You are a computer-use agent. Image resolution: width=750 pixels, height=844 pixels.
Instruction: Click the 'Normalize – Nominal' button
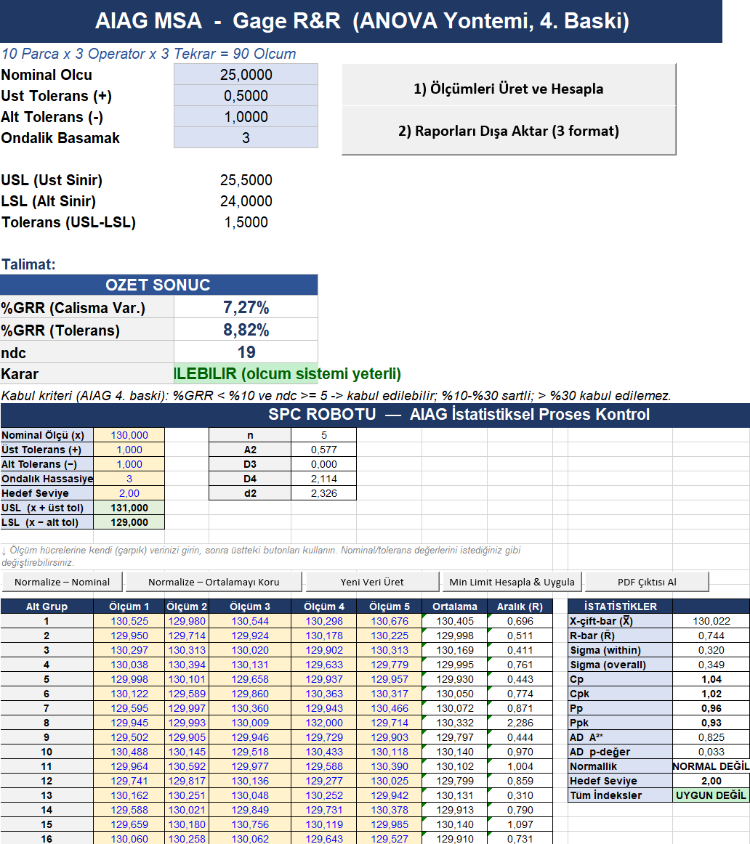point(62,582)
